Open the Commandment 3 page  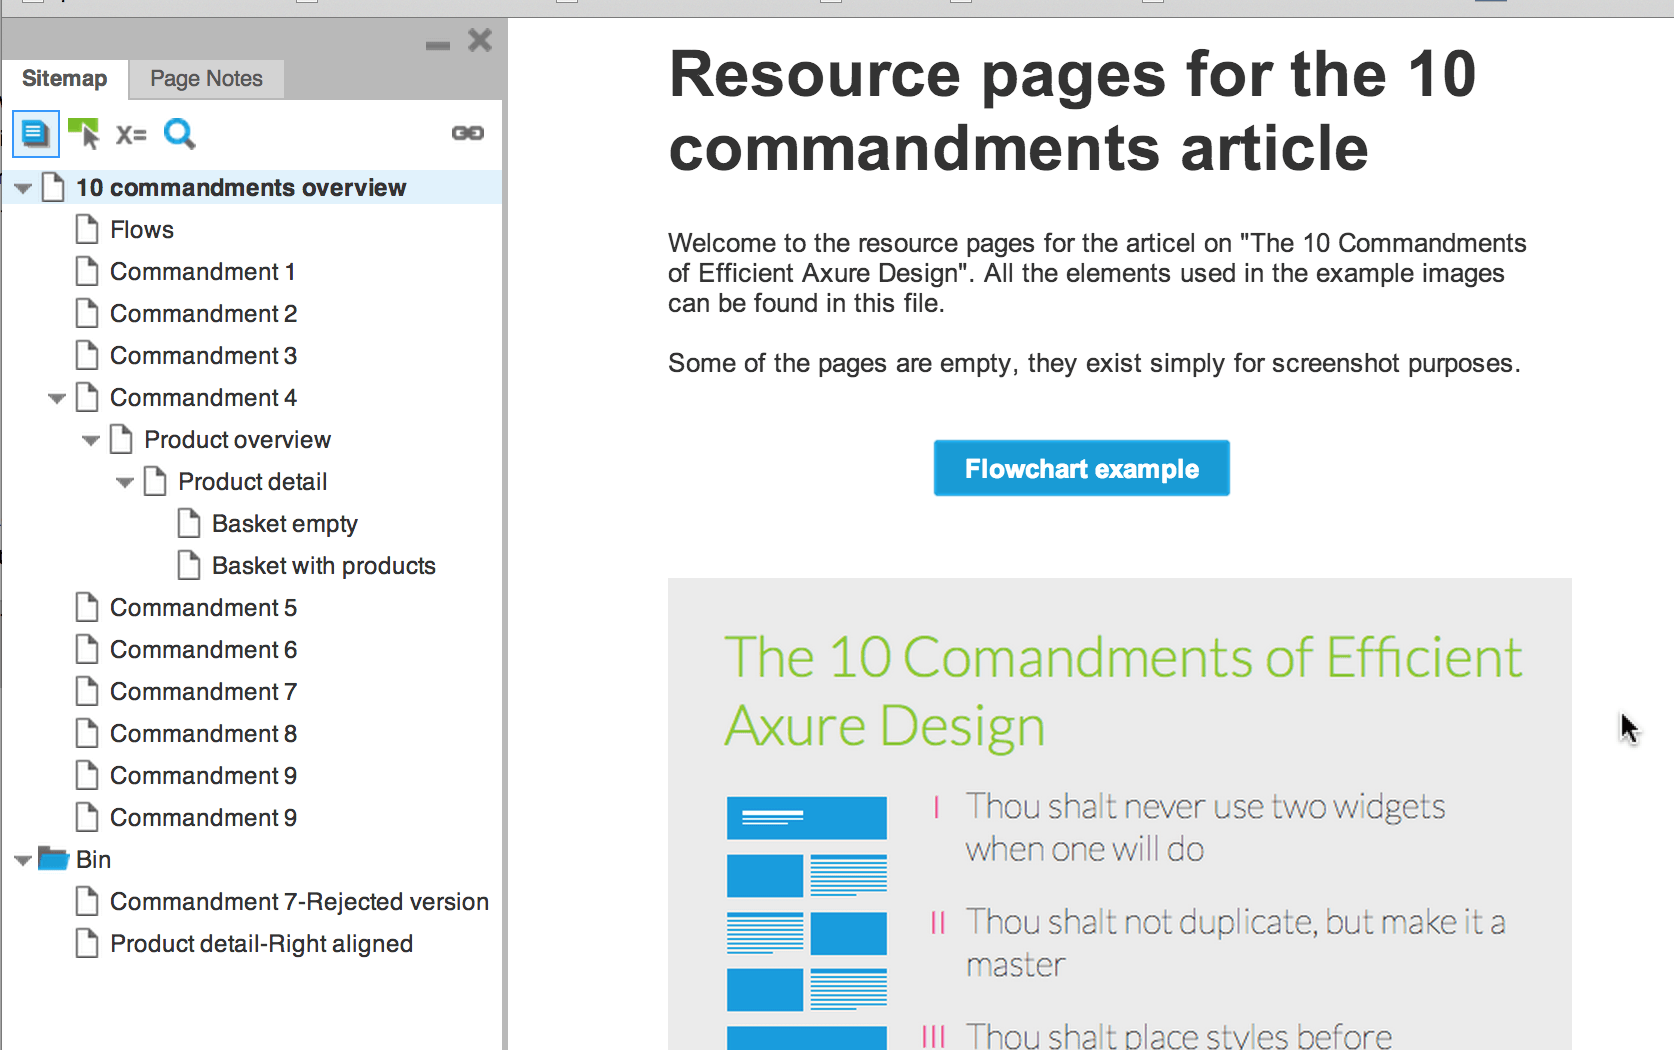(x=203, y=356)
